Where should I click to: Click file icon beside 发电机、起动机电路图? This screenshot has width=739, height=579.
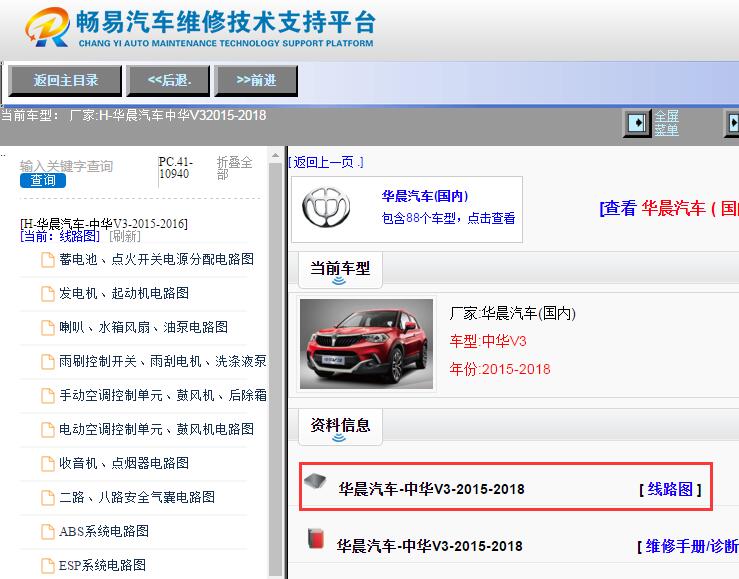click(x=48, y=294)
